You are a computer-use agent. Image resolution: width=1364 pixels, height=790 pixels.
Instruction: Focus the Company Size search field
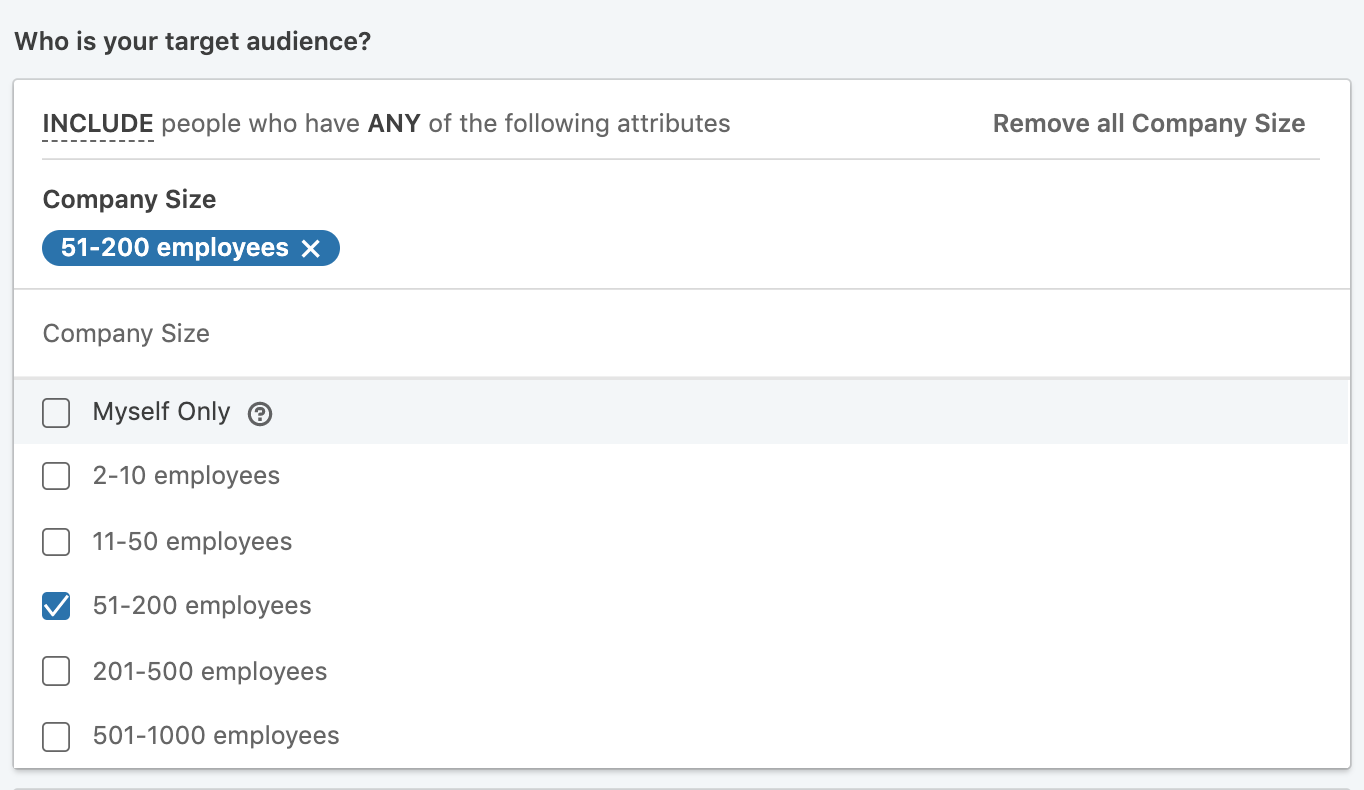click(x=680, y=334)
